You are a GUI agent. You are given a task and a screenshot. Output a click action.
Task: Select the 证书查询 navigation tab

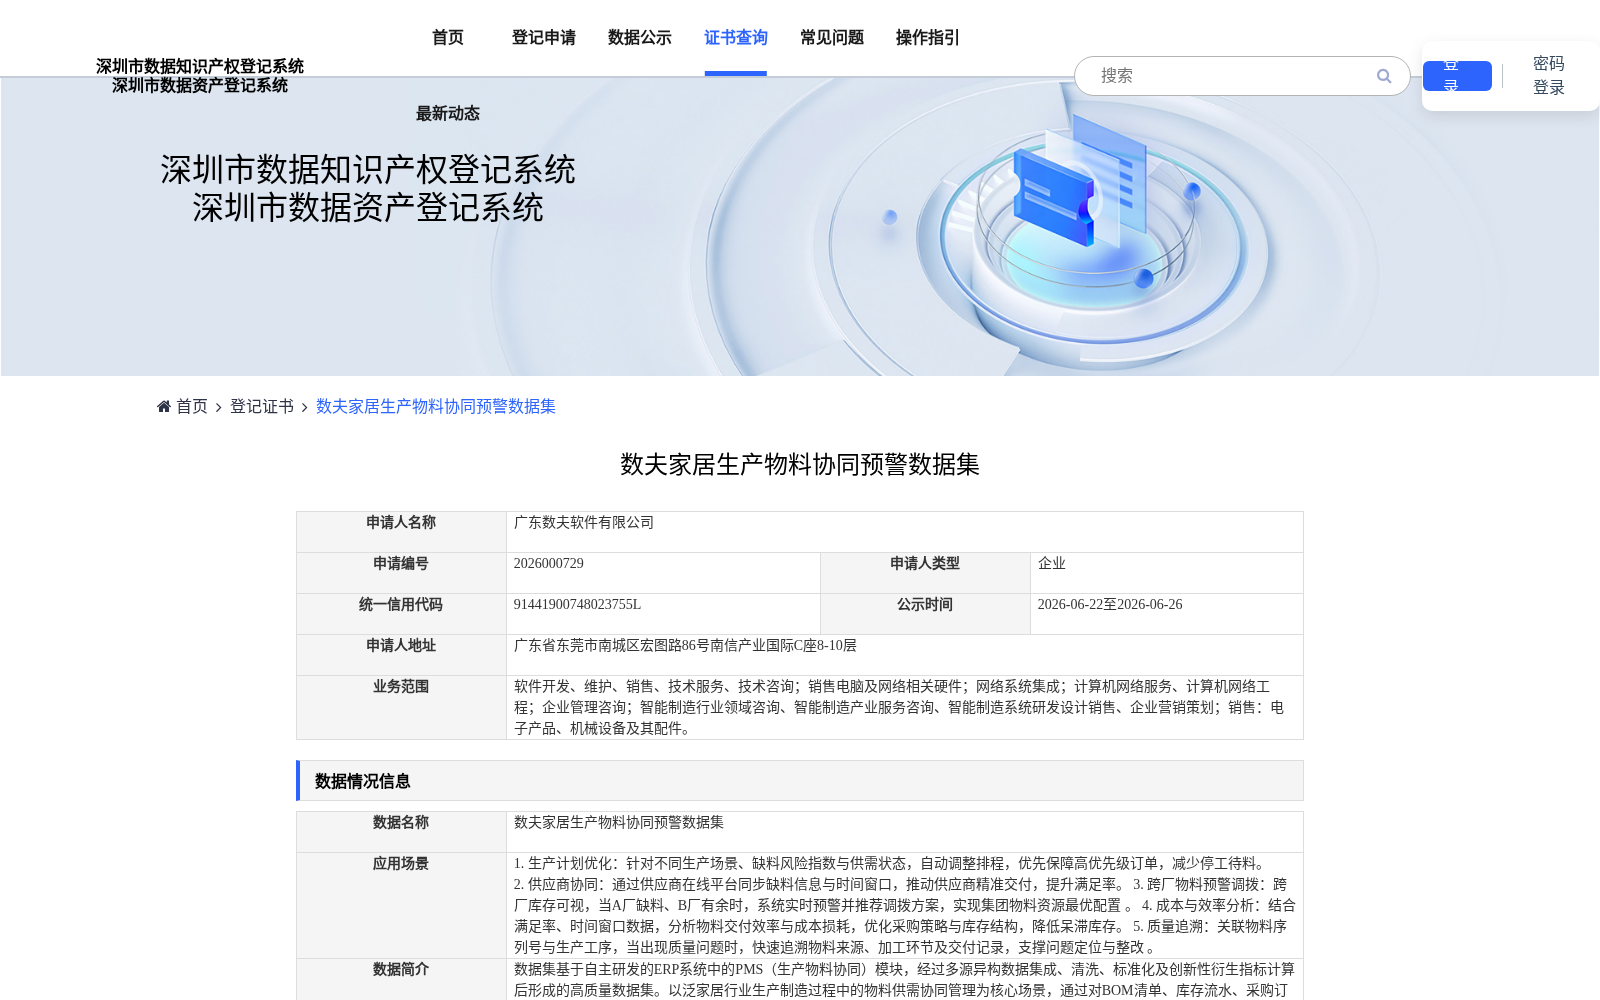pyautogui.click(x=736, y=38)
